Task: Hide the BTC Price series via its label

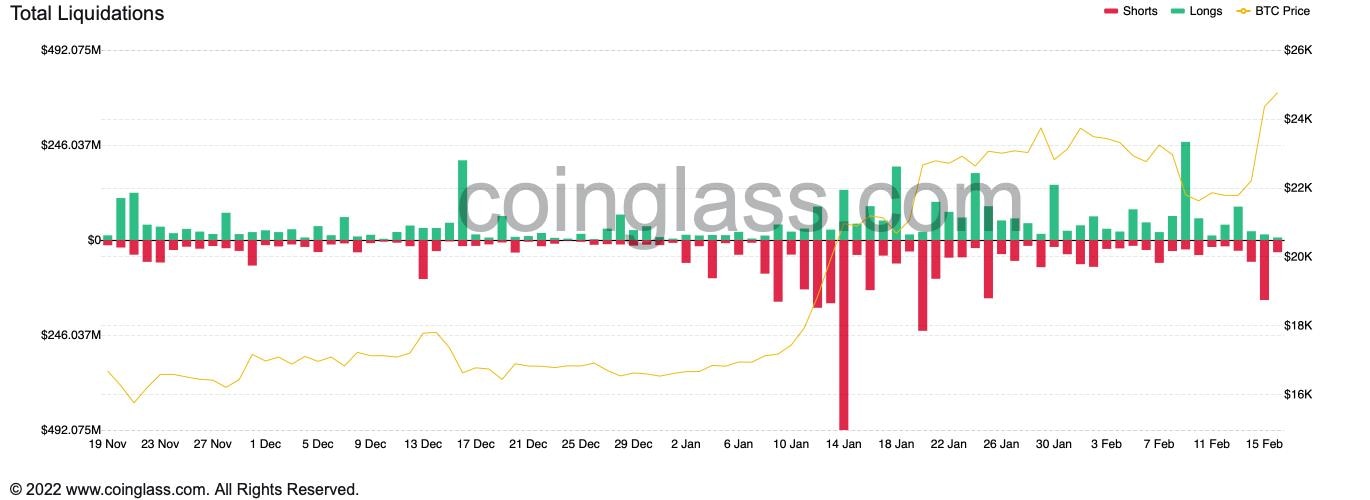Action: pyautogui.click(x=1284, y=12)
